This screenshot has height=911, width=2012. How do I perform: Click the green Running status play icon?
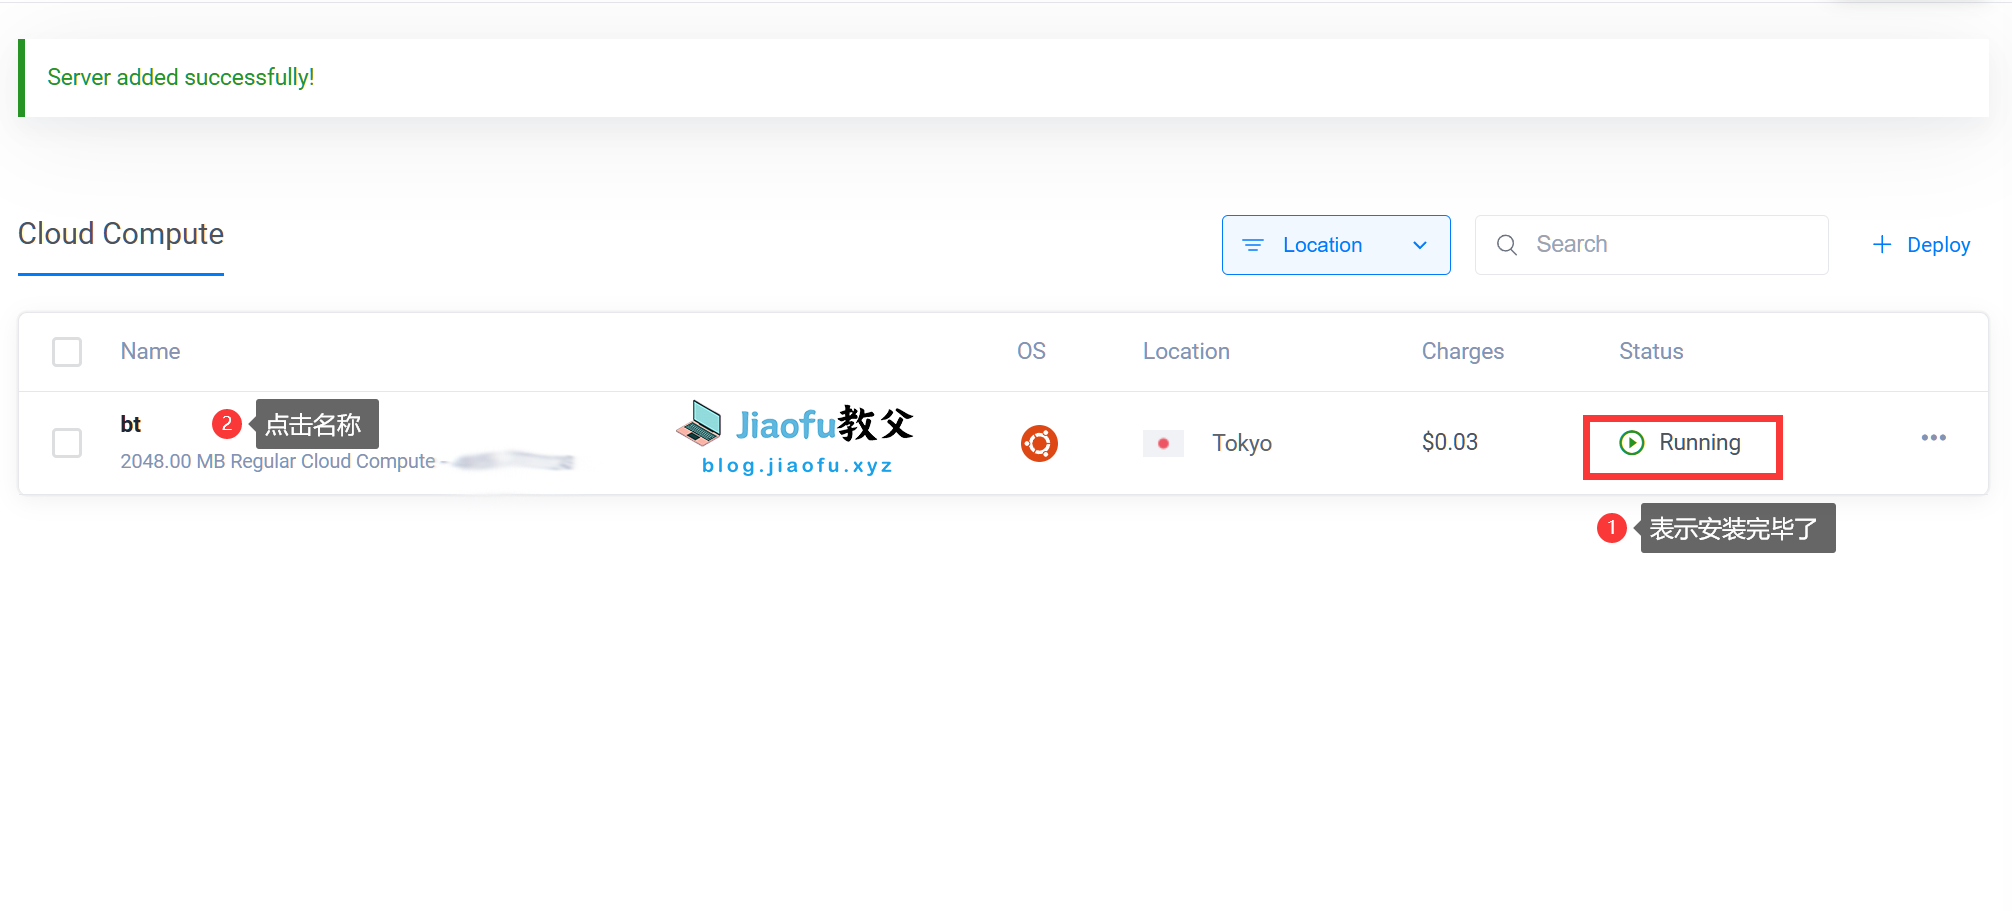click(1631, 443)
